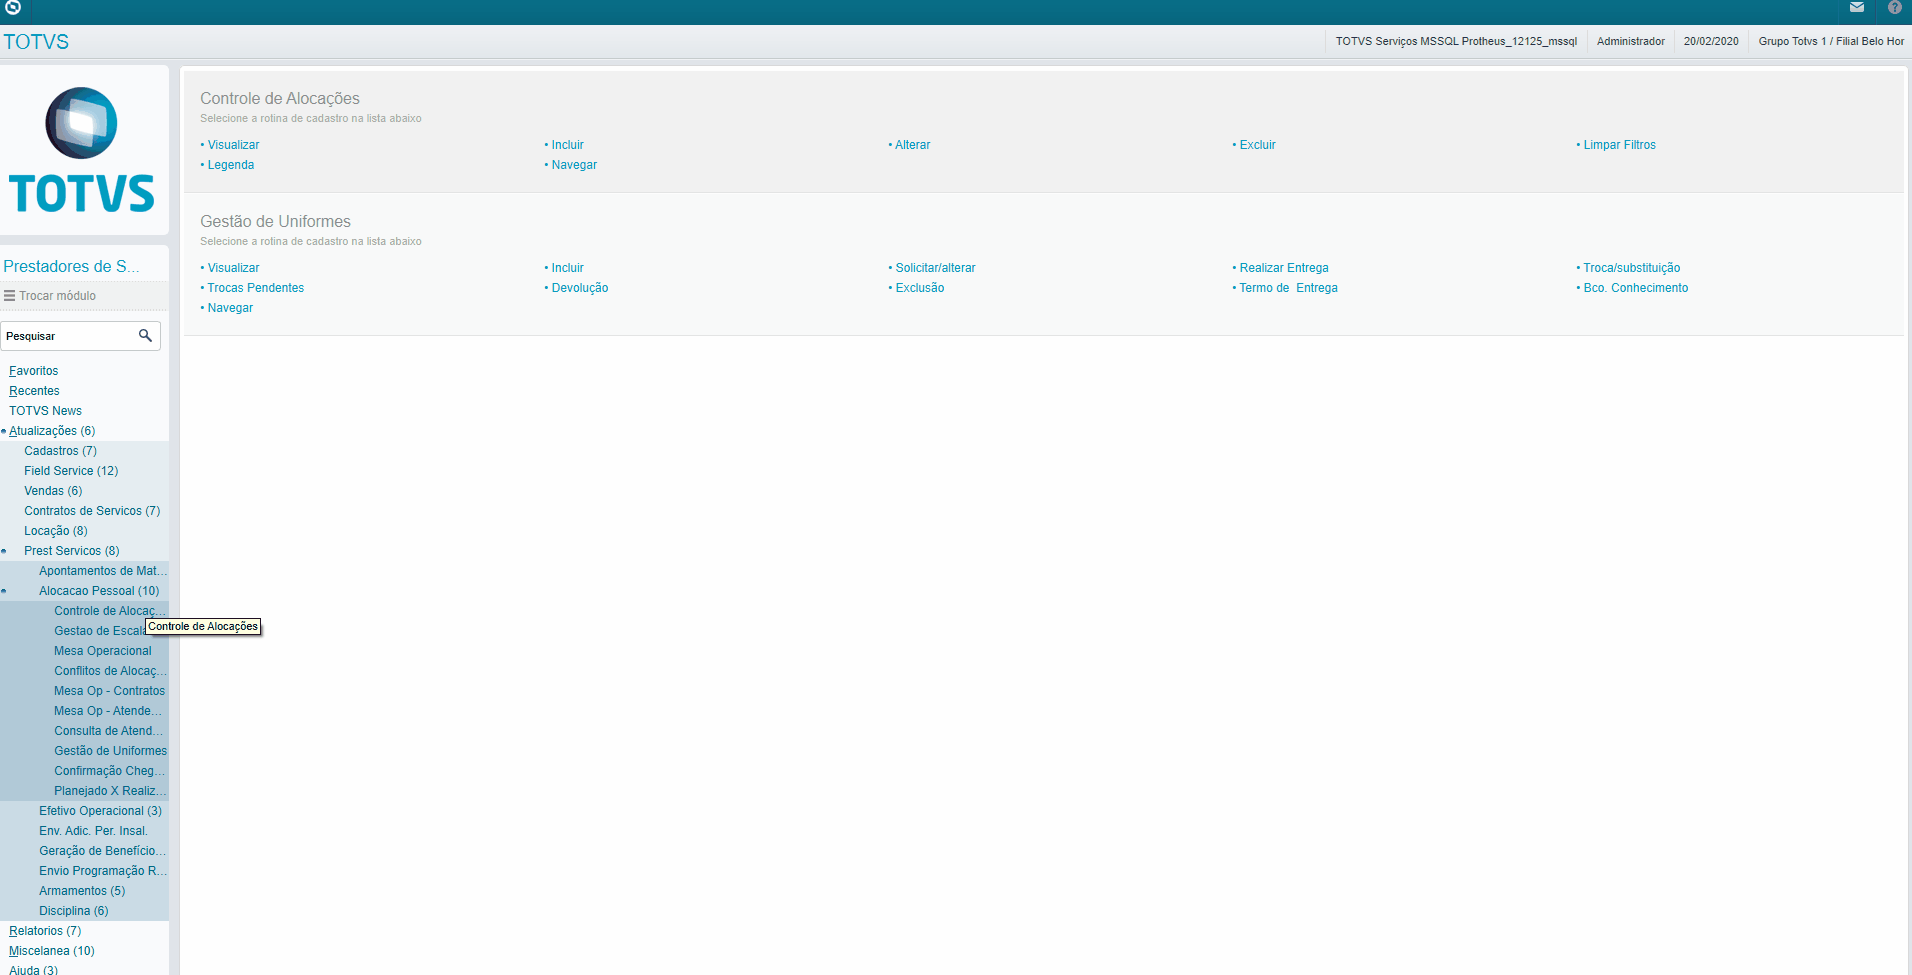Expand Contratos de Servicos (7) submenu
The width and height of the screenshot is (1912, 975).
tap(92, 511)
